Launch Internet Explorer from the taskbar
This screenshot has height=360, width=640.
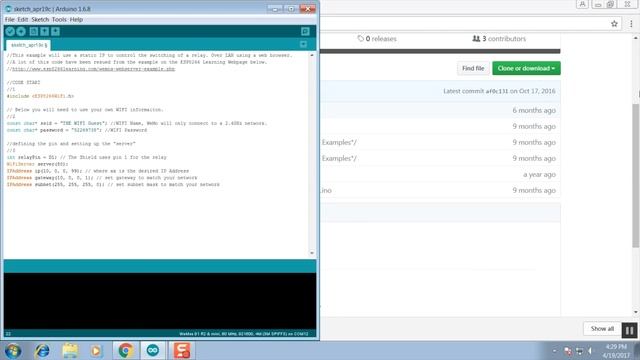[42, 351]
